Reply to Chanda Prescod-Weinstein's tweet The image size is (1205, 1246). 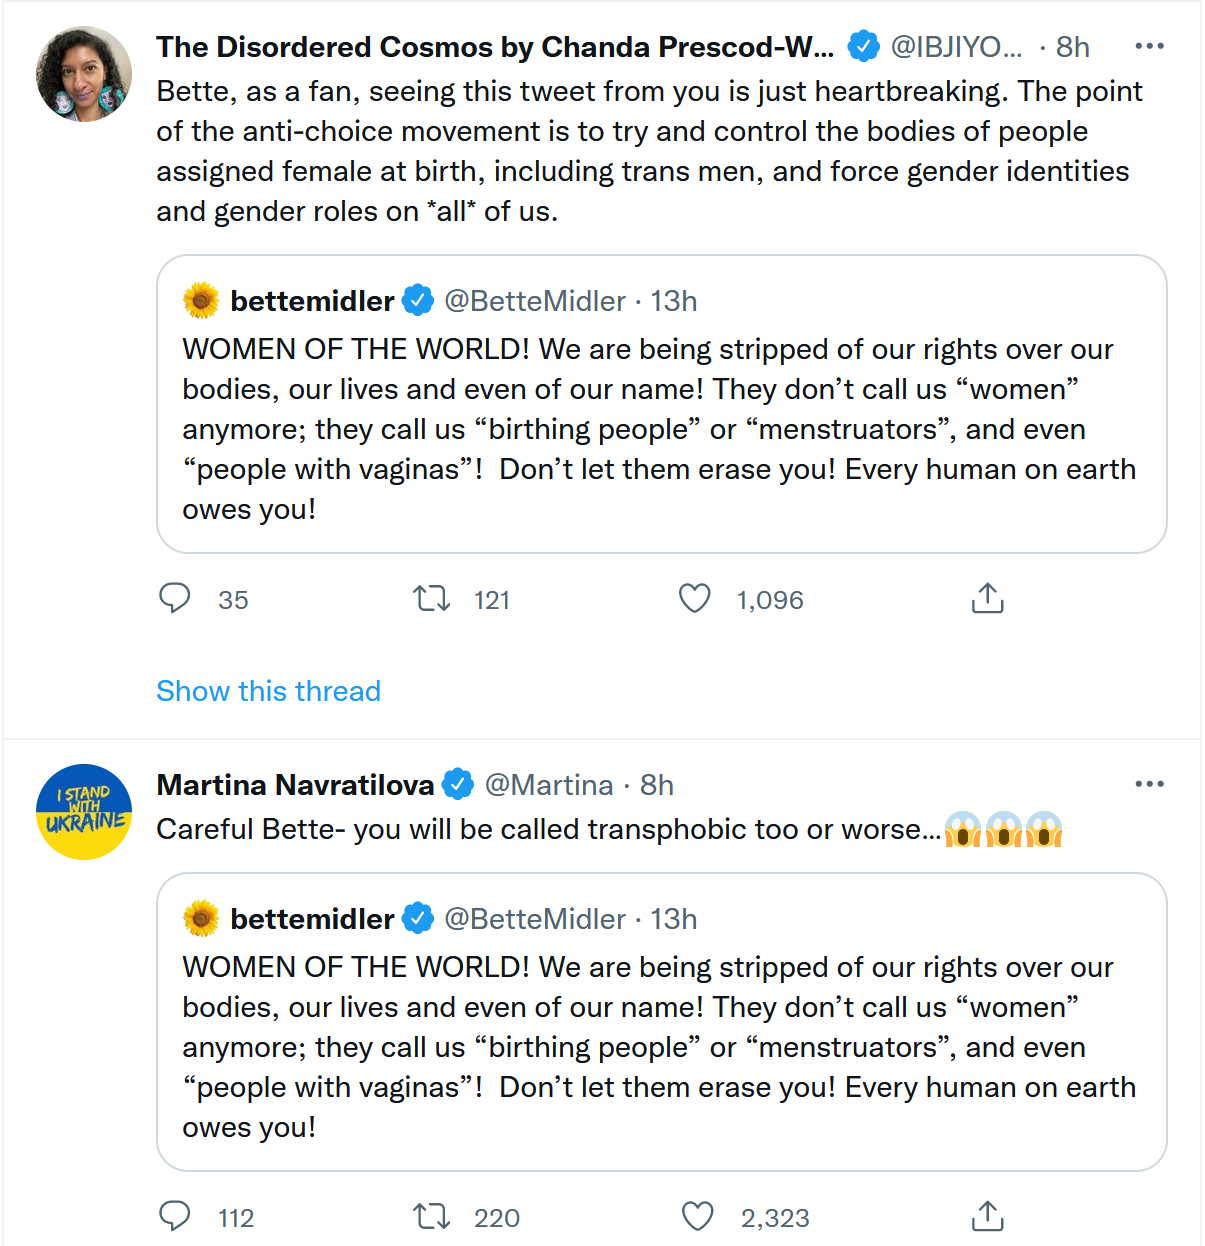(175, 599)
